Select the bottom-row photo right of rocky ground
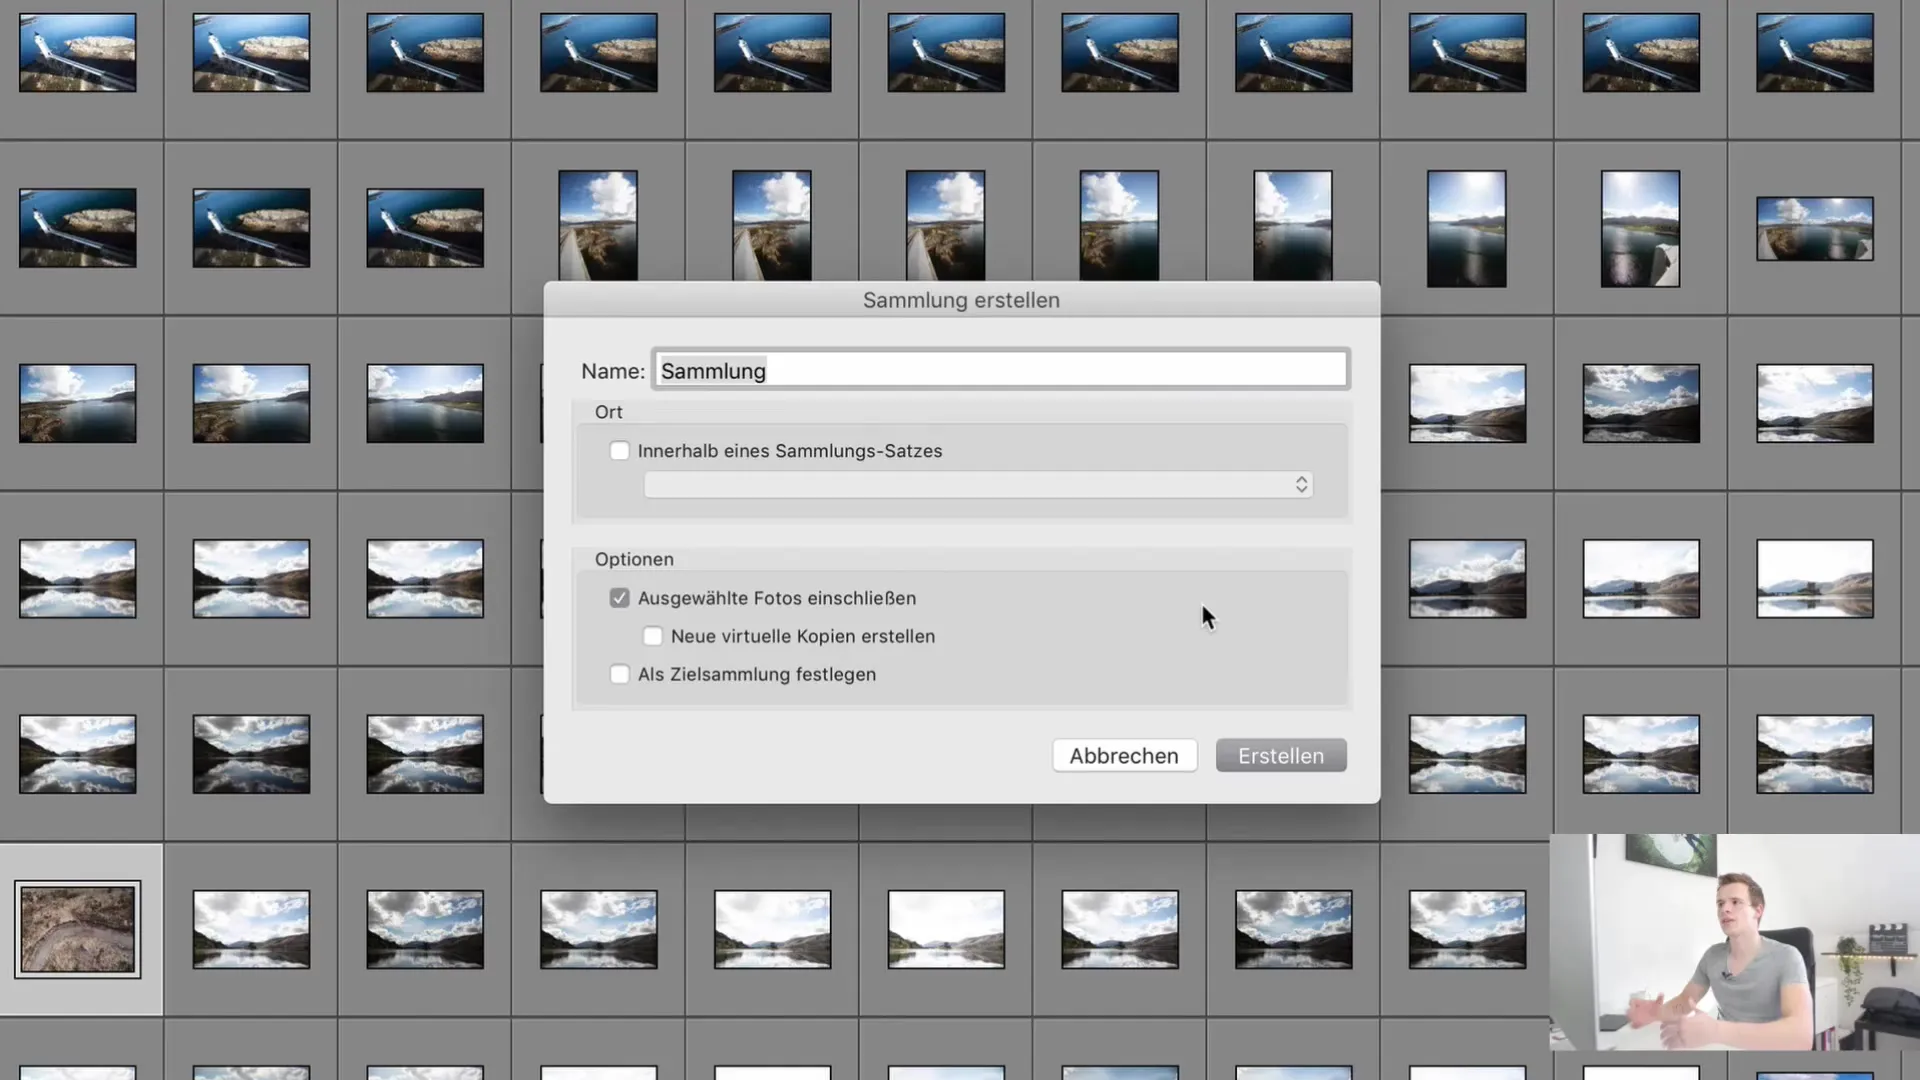 tap(251, 930)
